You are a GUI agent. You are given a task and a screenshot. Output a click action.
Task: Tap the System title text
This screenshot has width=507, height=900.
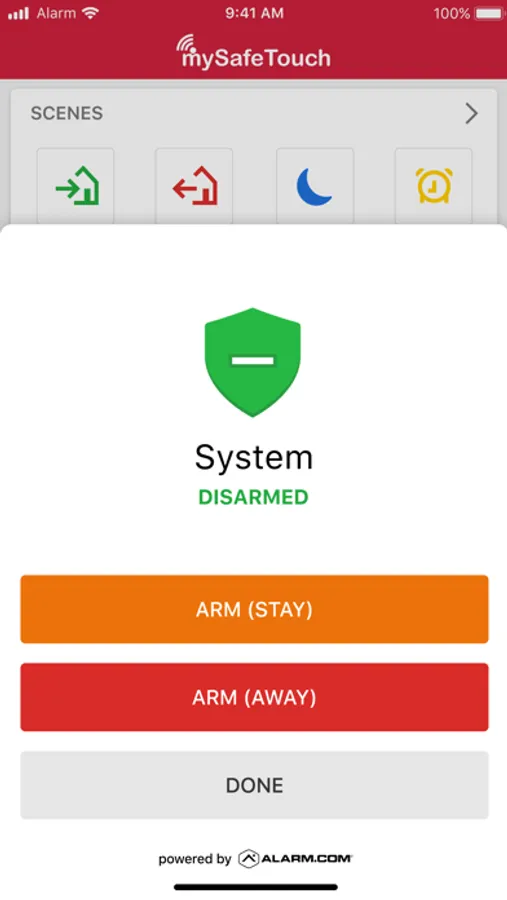254,457
